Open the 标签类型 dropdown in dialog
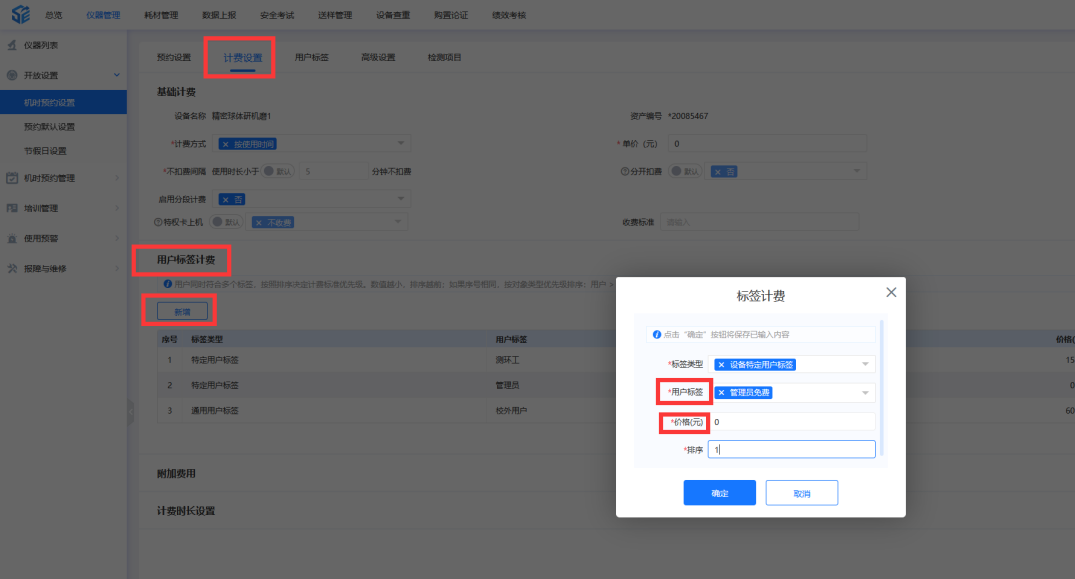The image size is (1075, 579). [x=865, y=365]
